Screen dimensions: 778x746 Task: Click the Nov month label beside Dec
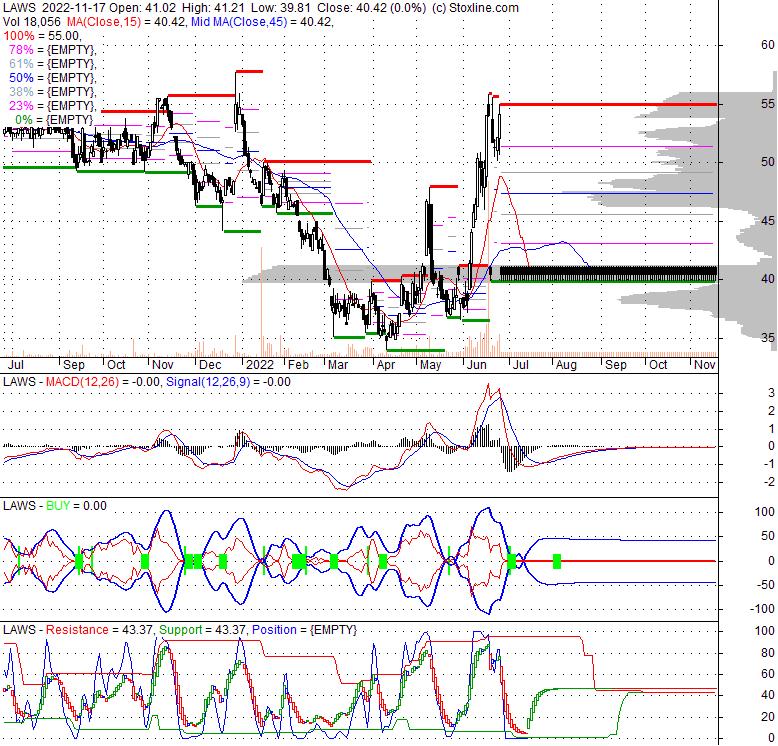tap(163, 365)
